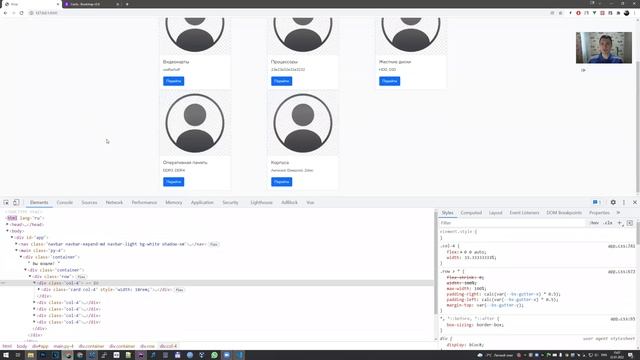Click the blue button on the Видеокарты card
Screen dimensions: 640x360
point(173,81)
